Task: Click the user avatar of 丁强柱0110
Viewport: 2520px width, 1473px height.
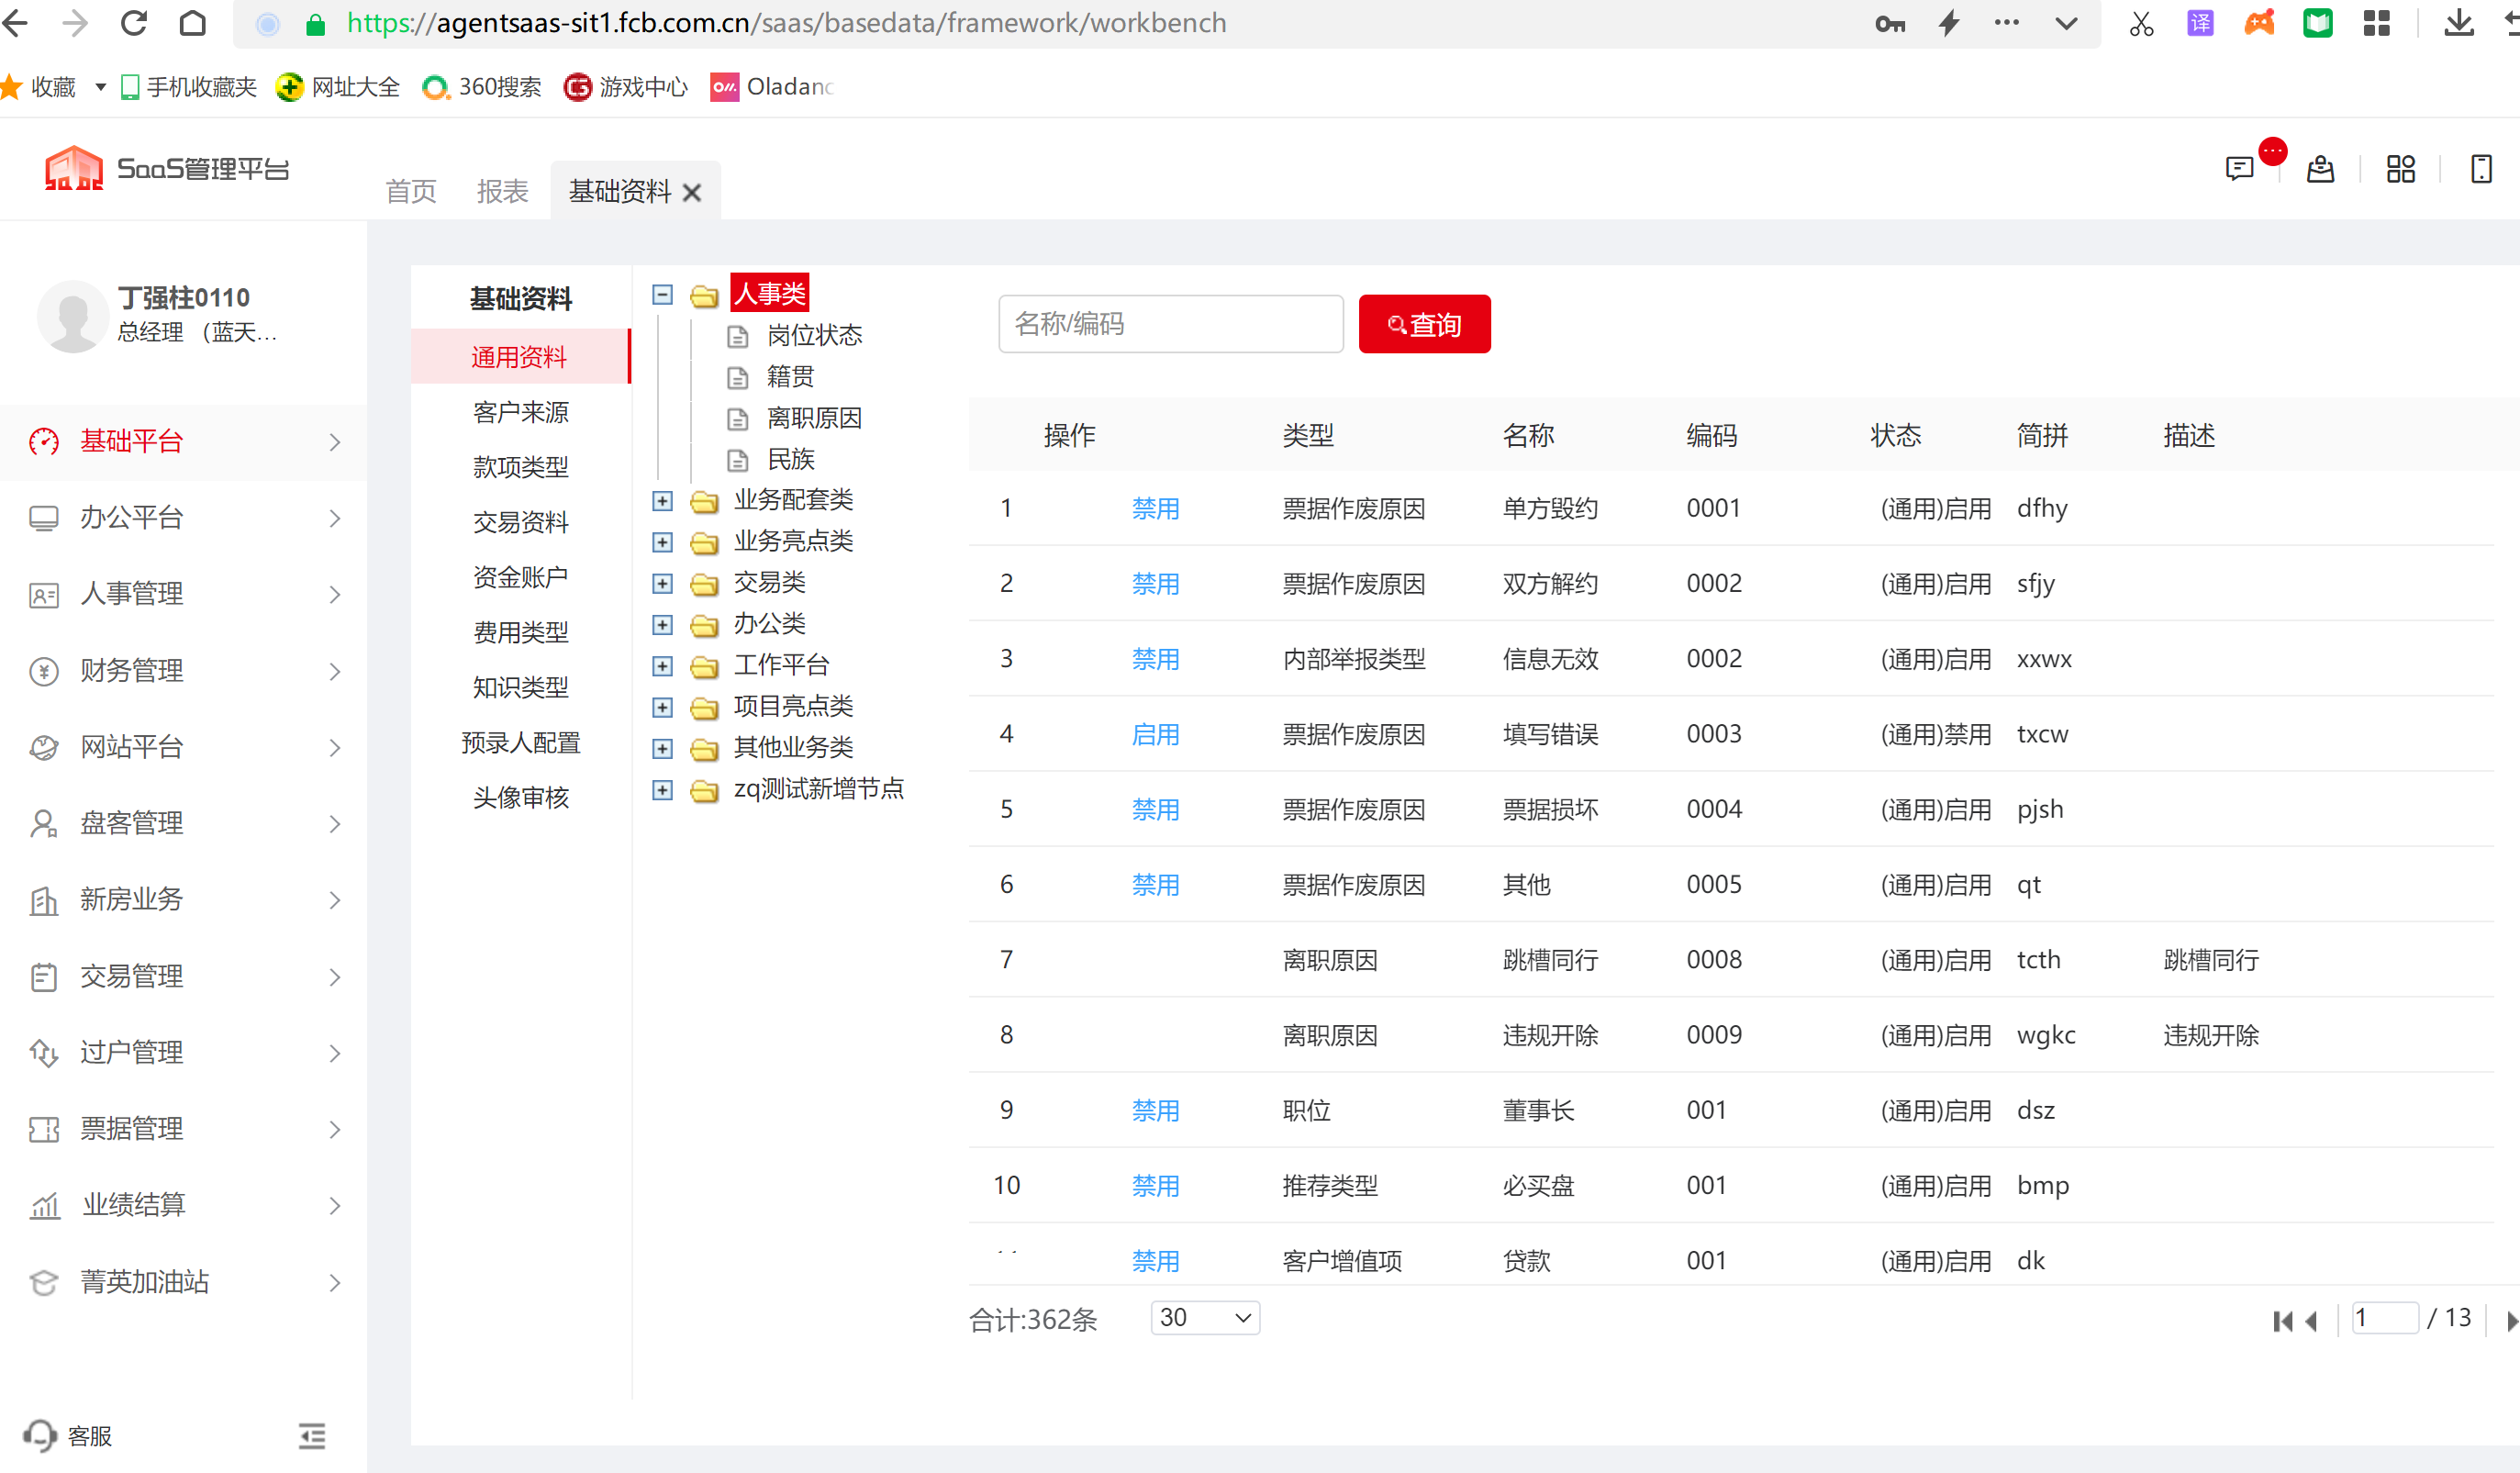Action: click(x=72, y=315)
